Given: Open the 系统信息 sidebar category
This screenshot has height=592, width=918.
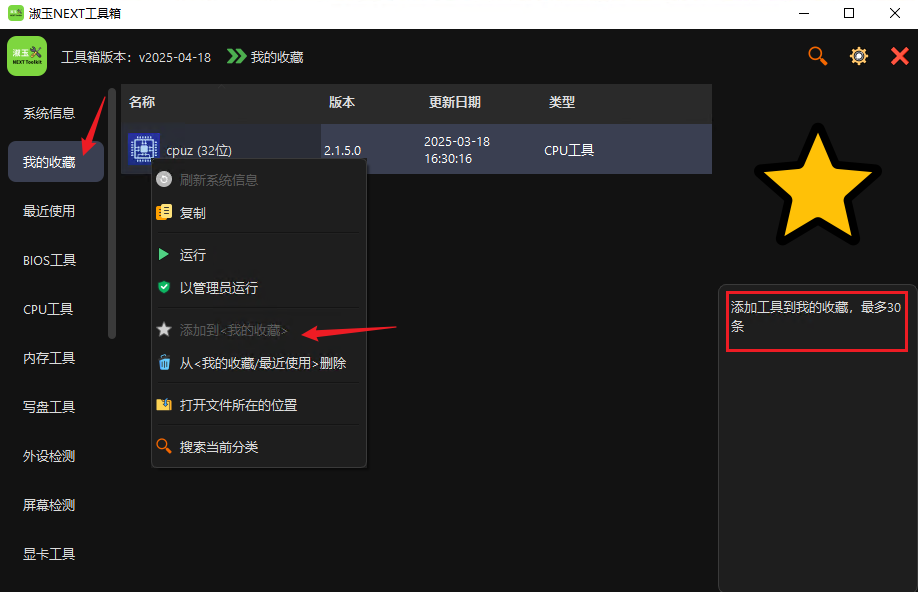Looking at the screenshot, I should 49,113.
